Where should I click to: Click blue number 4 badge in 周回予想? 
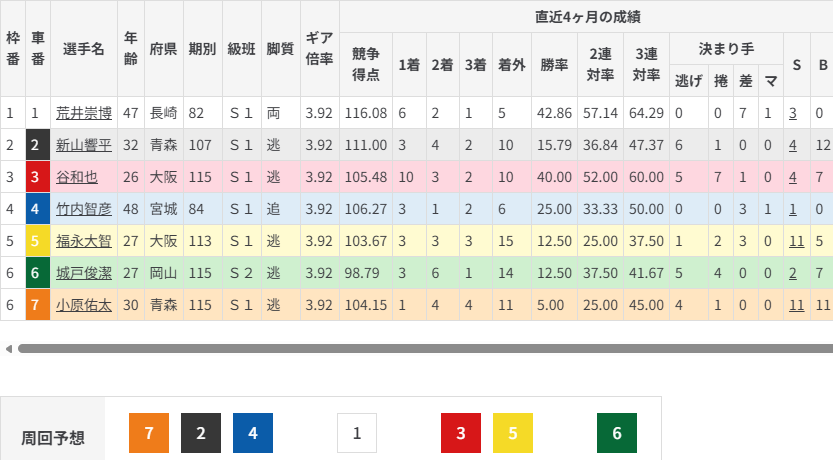(x=253, y=433)
